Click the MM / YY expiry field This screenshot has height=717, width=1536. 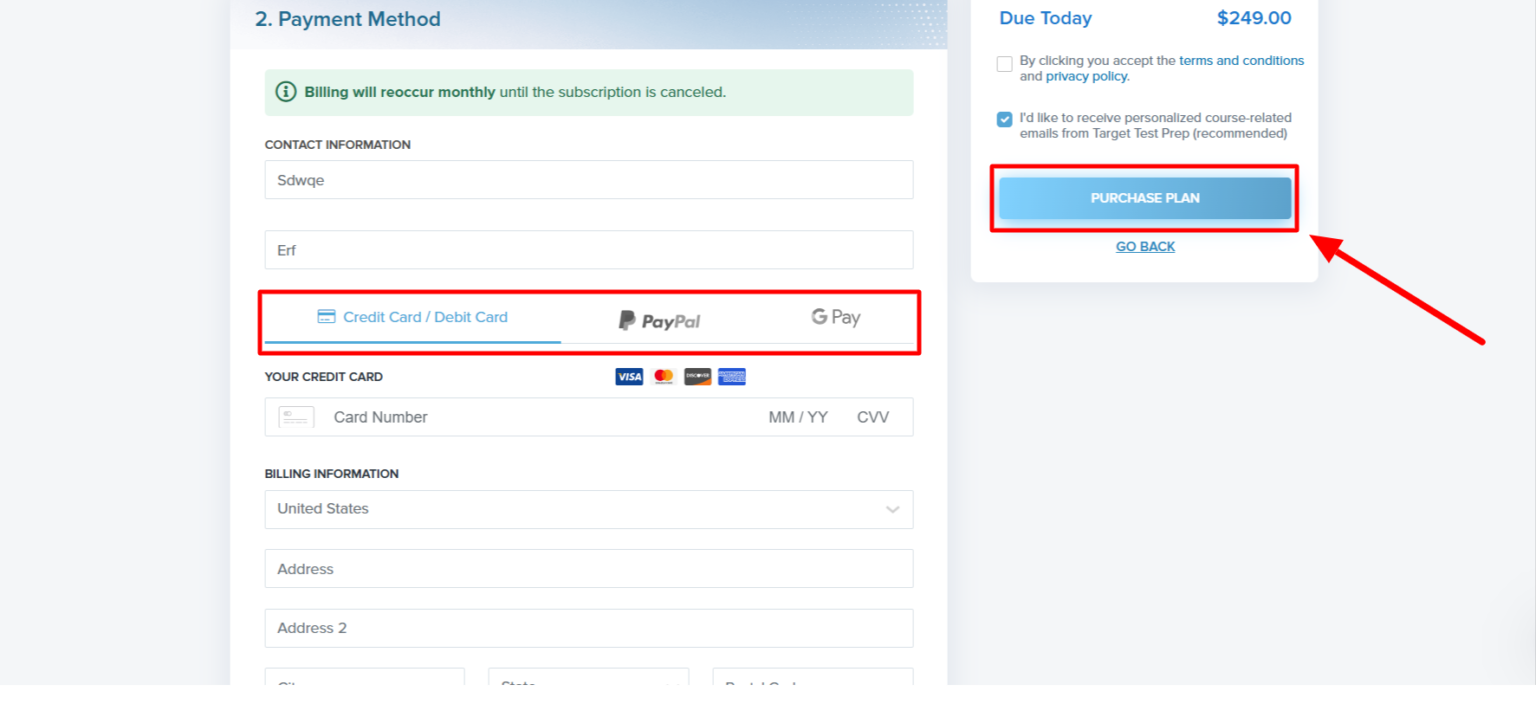coord(798,417)
